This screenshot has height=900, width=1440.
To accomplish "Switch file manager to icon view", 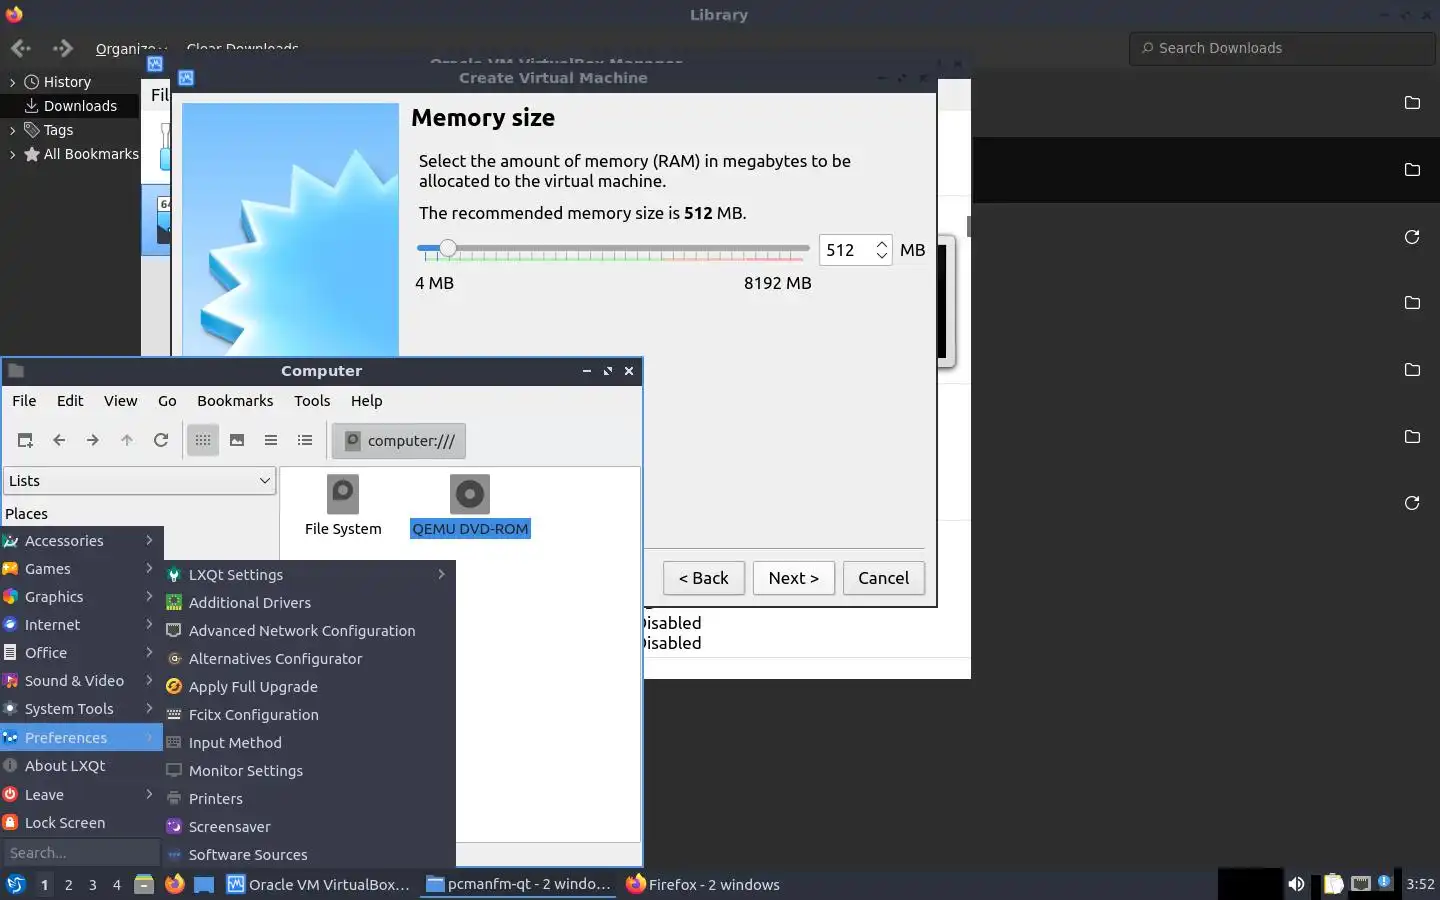I will [x=203, y=440].
